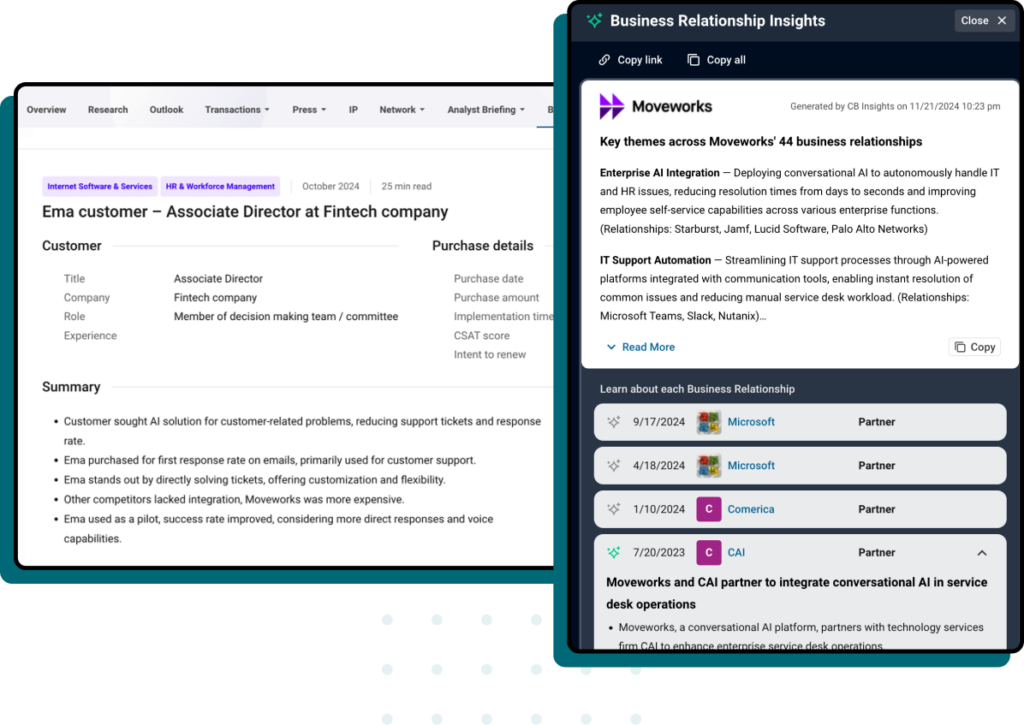Switch to the Overview tab
The height and width of the screenshot is (725, 1024).
(46, 110)
